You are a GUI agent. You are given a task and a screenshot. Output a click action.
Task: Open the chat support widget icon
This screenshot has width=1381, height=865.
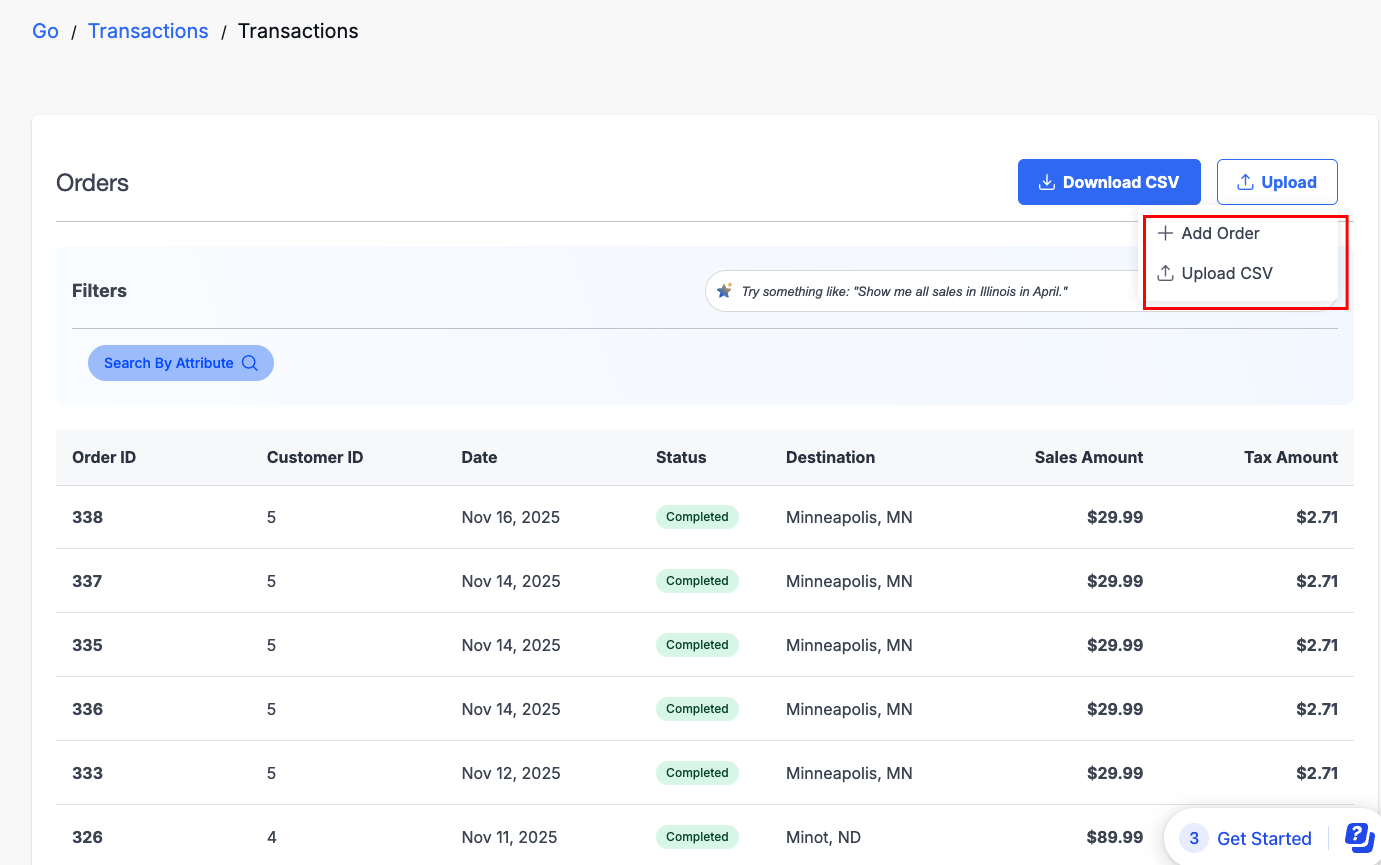coord(1359,837)
